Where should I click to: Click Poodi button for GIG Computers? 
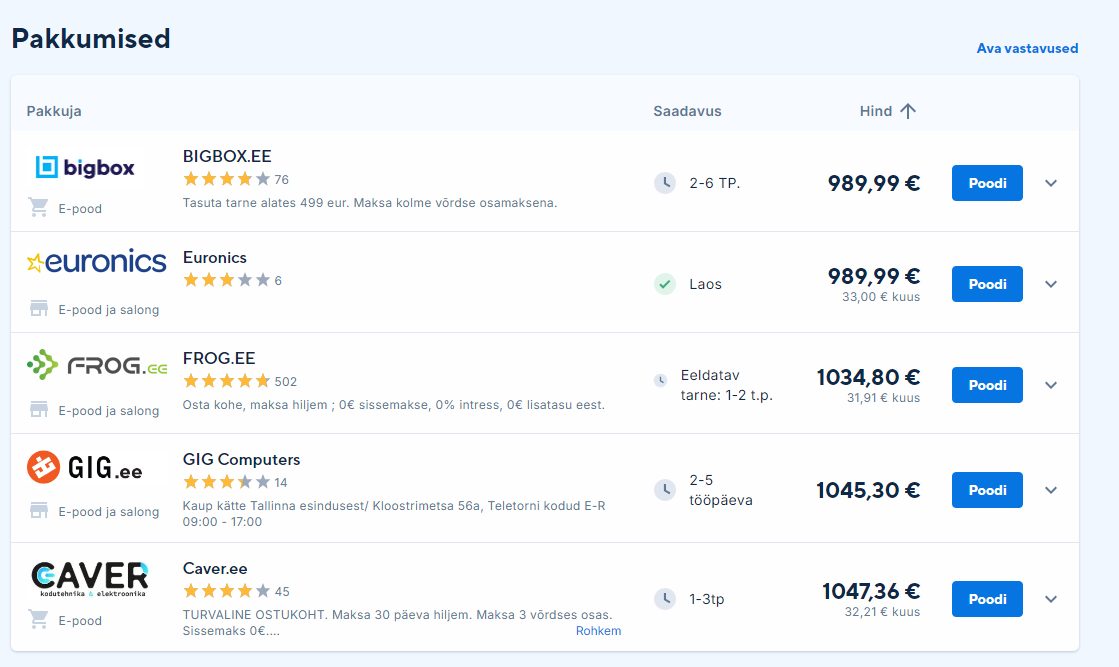pyautogui.click(x=987, y=490)
